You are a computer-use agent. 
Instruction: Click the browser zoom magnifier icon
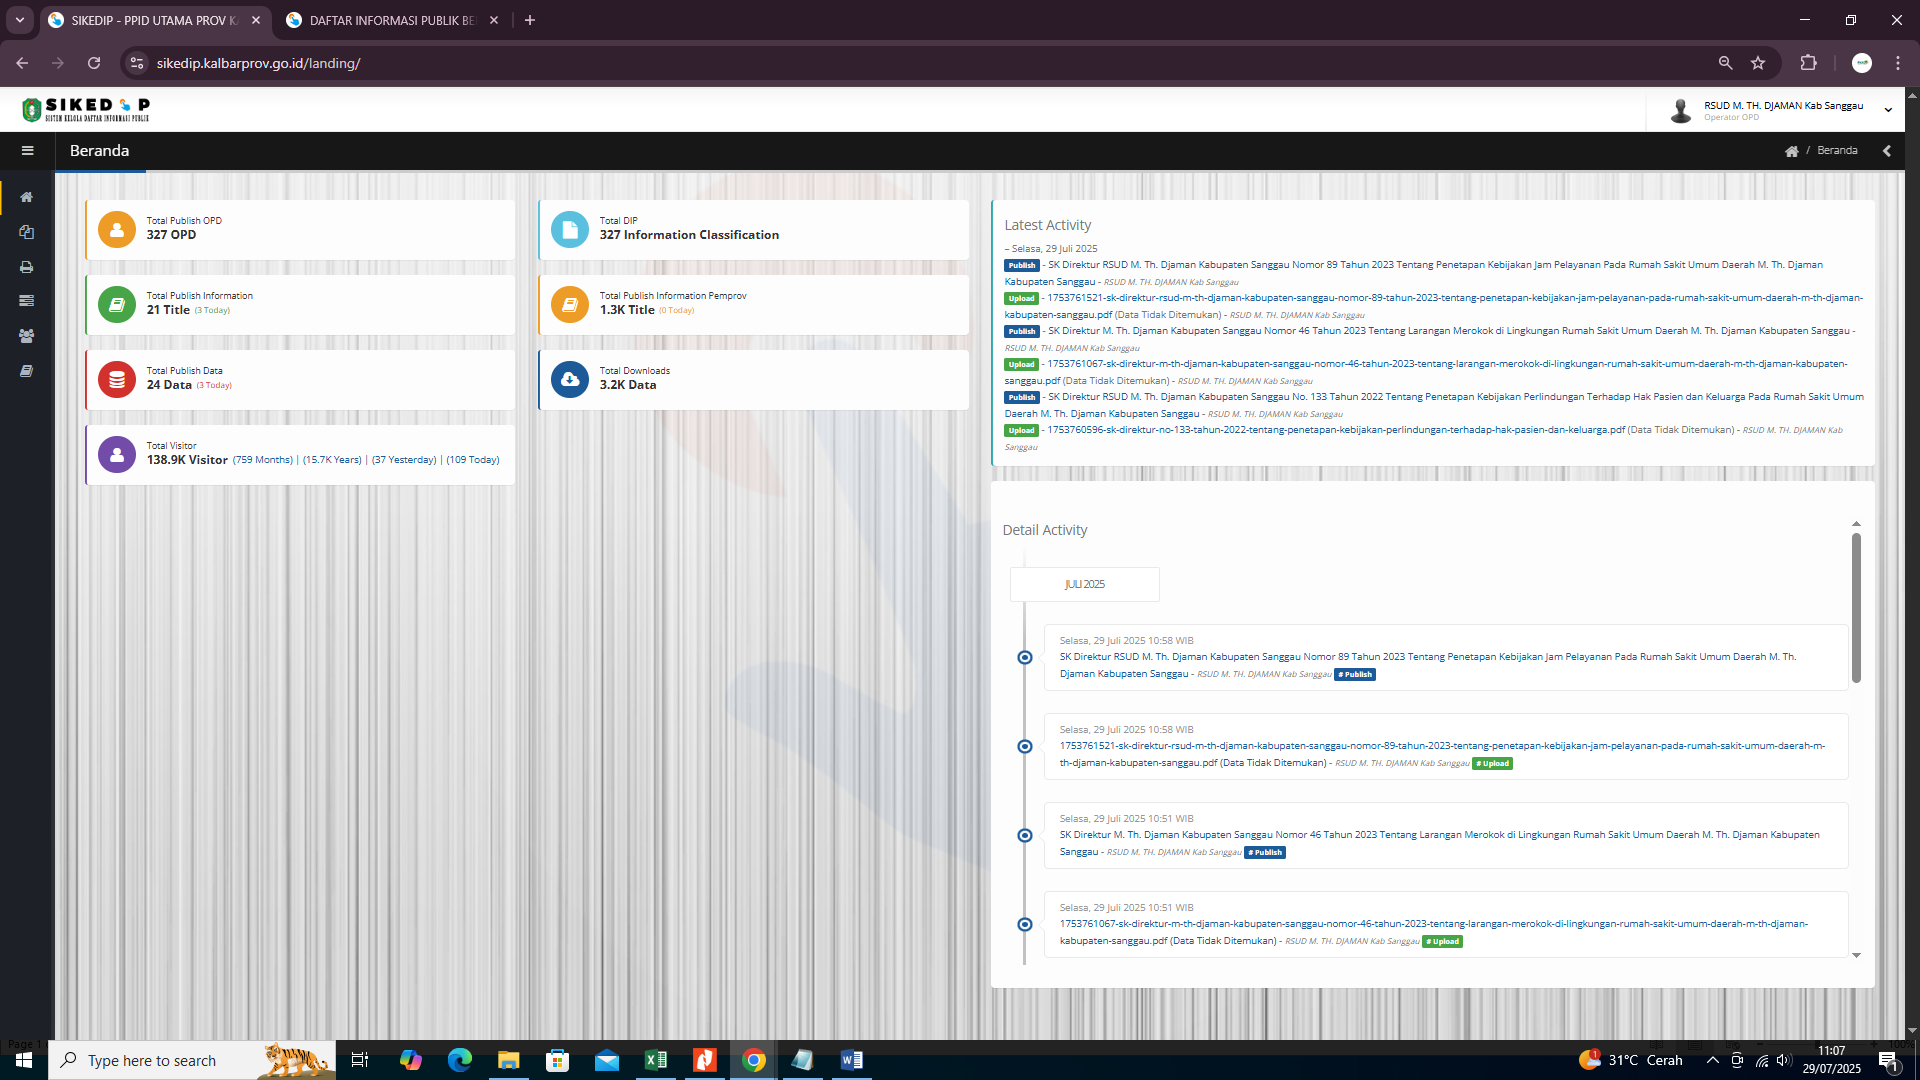point(1725,63)
